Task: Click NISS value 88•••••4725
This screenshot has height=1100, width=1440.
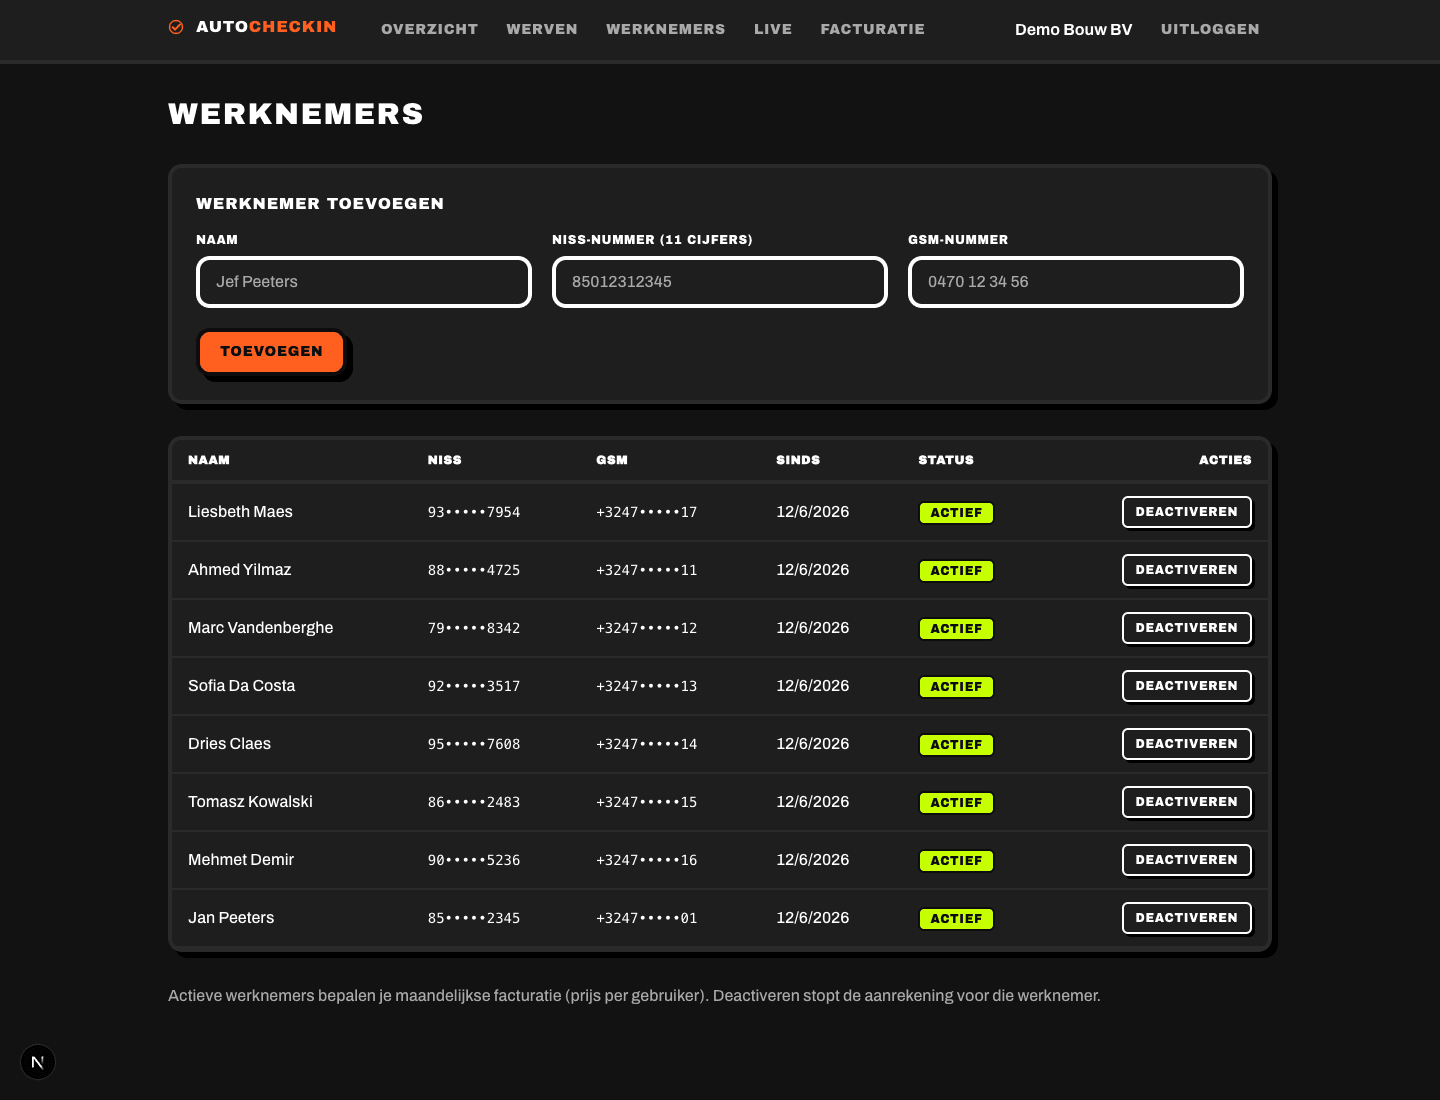Action: [474, 570]
